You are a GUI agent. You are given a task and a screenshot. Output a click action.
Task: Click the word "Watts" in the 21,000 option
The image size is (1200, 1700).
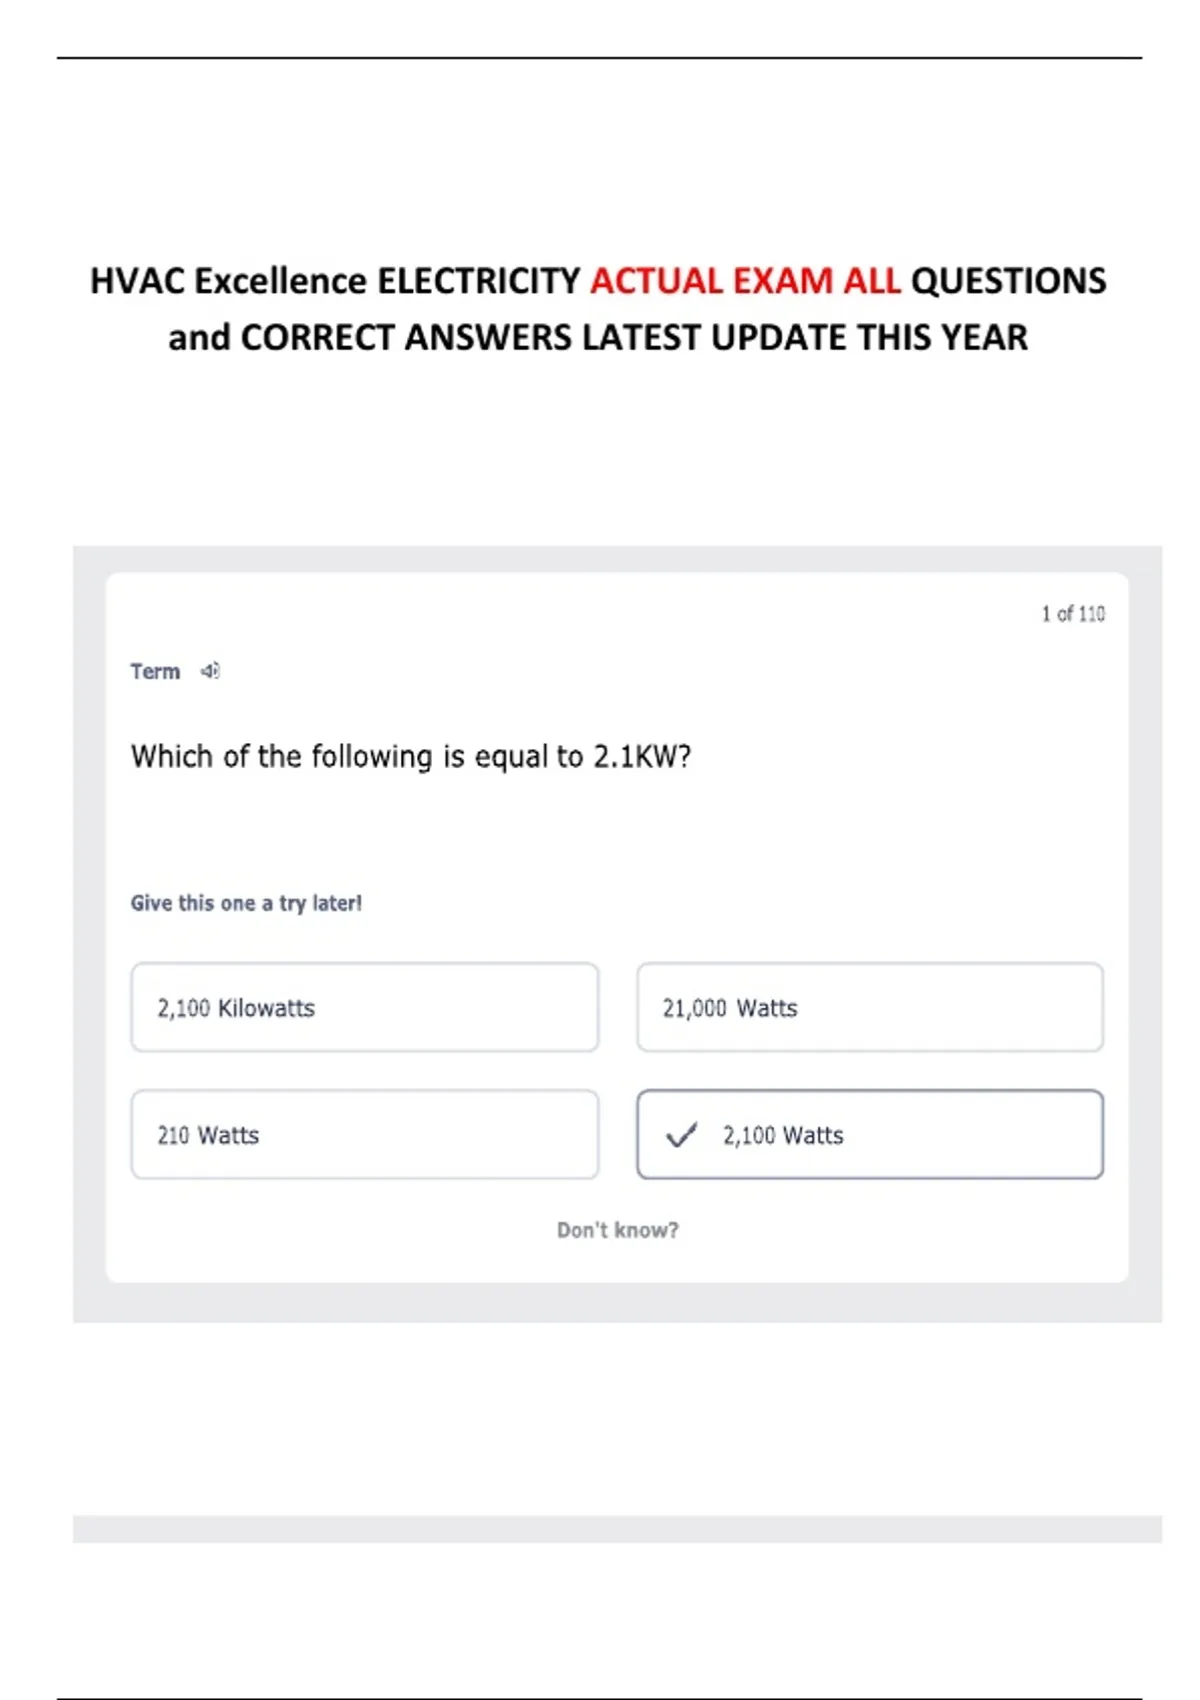[x=767, y=1008]
